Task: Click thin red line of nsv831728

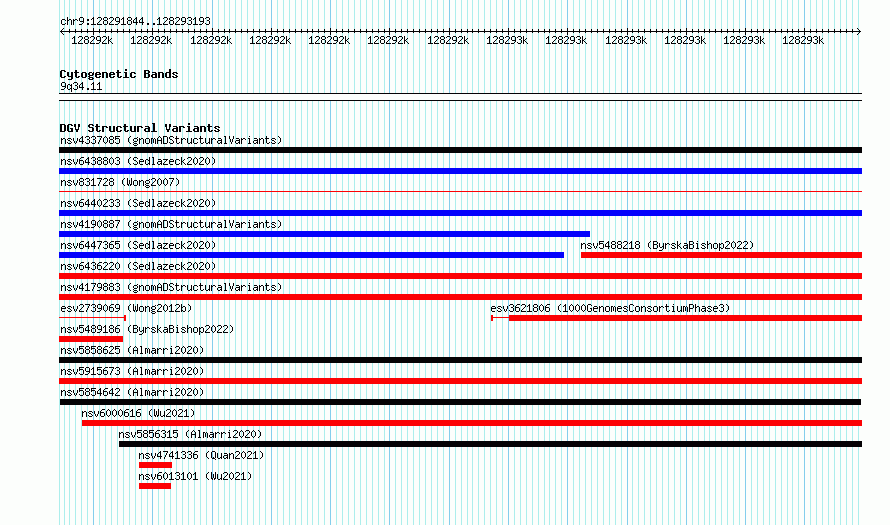Action: point(460,192)
